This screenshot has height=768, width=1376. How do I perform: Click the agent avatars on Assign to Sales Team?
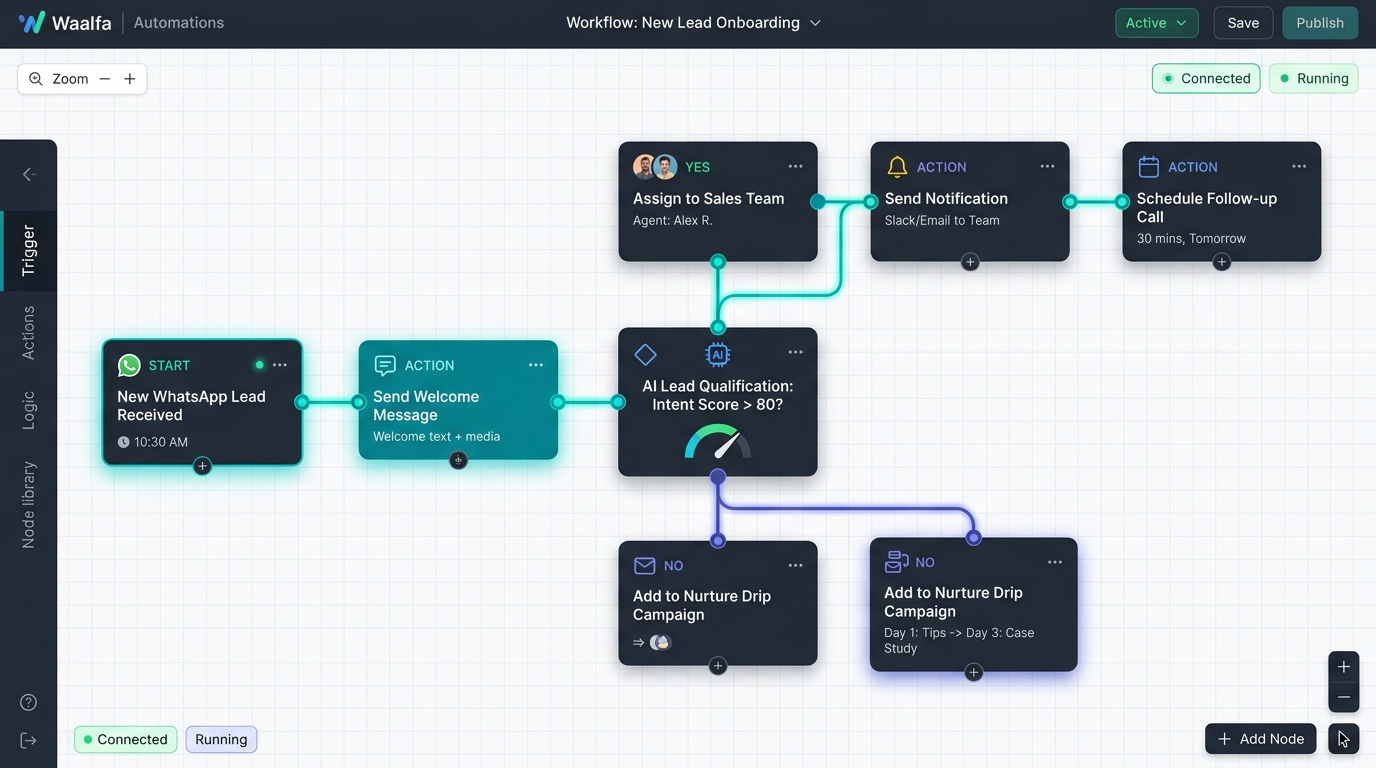655,167
